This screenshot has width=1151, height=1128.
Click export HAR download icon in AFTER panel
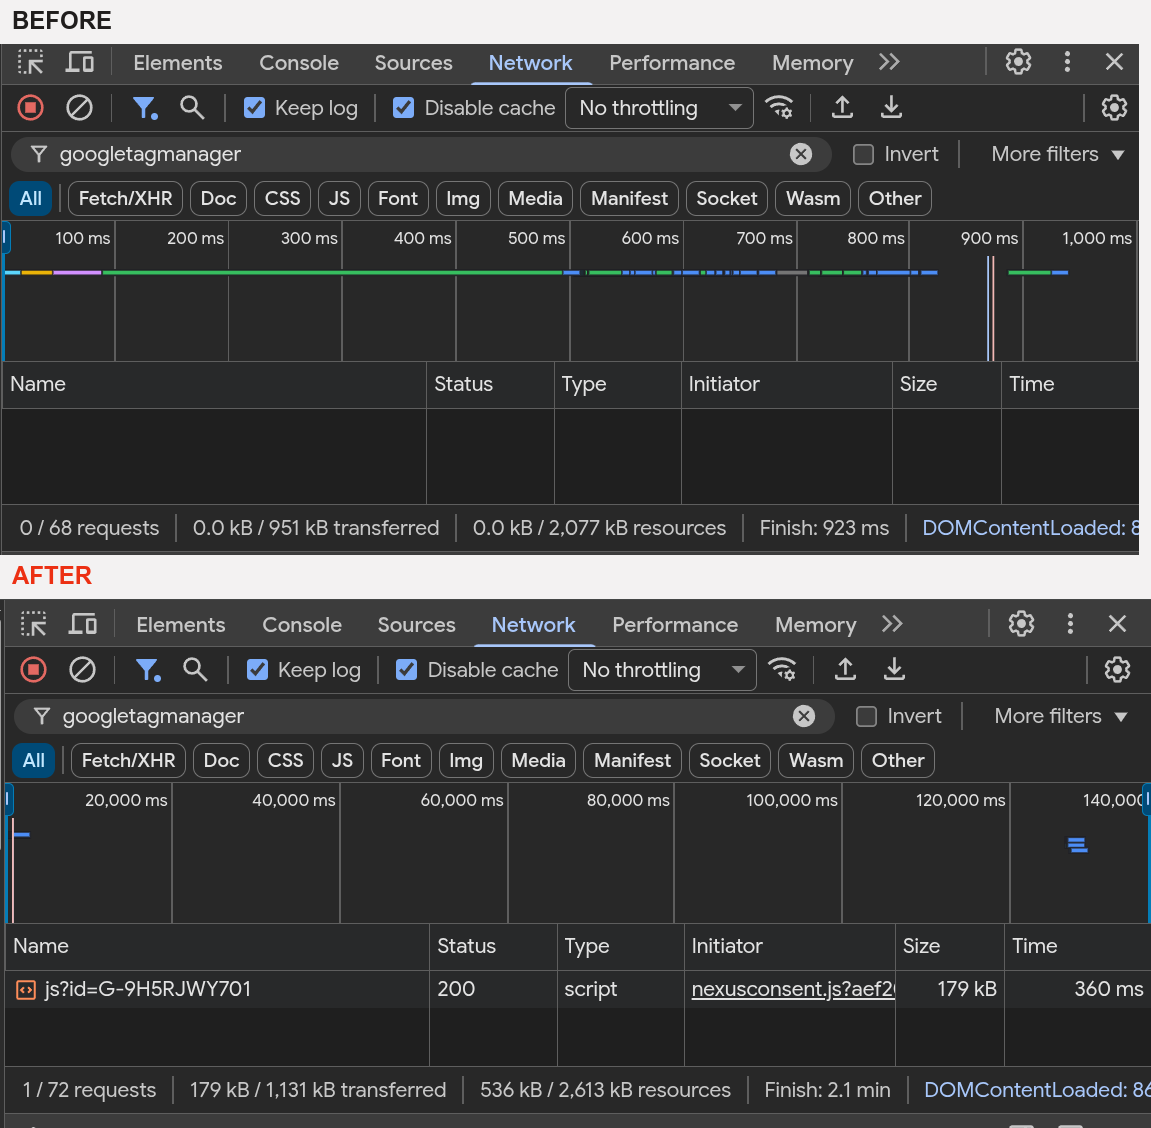pyautogui.click(x=893, y=670)
